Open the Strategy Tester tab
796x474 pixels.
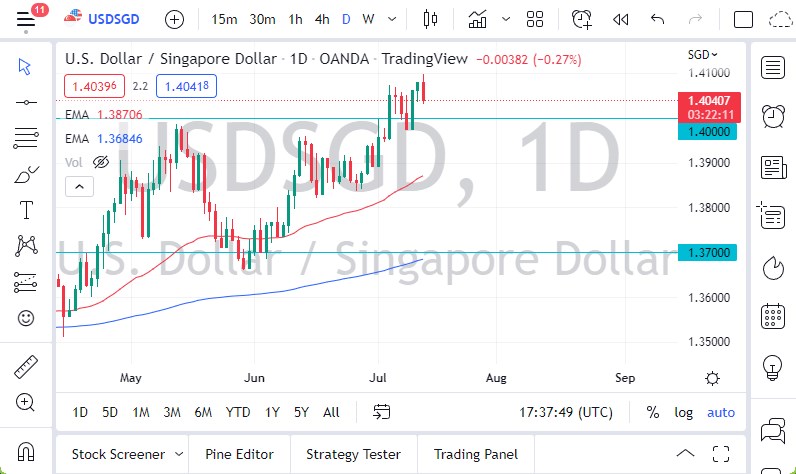click(353, 454)
